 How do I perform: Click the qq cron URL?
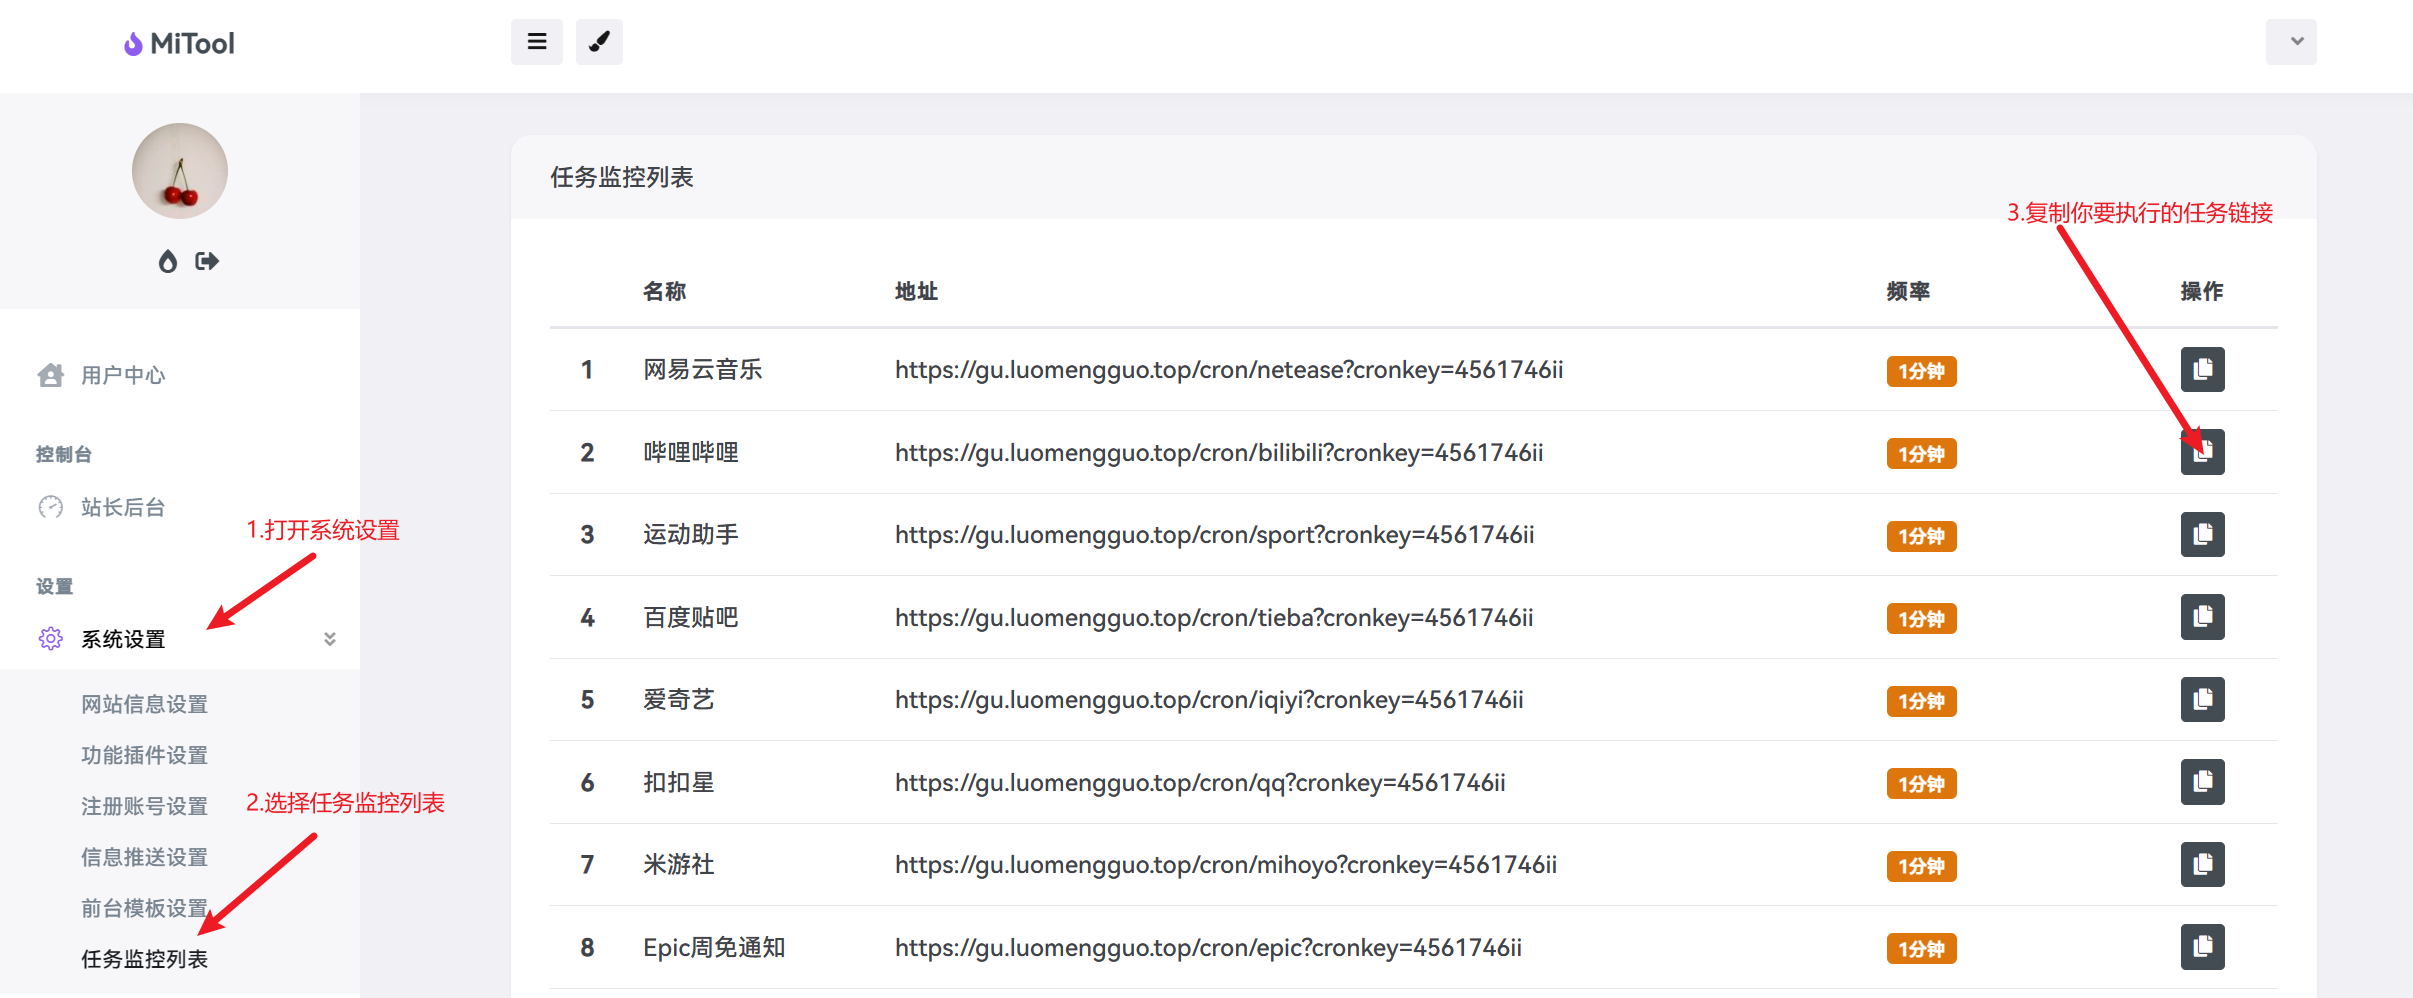pos(1200,783)
